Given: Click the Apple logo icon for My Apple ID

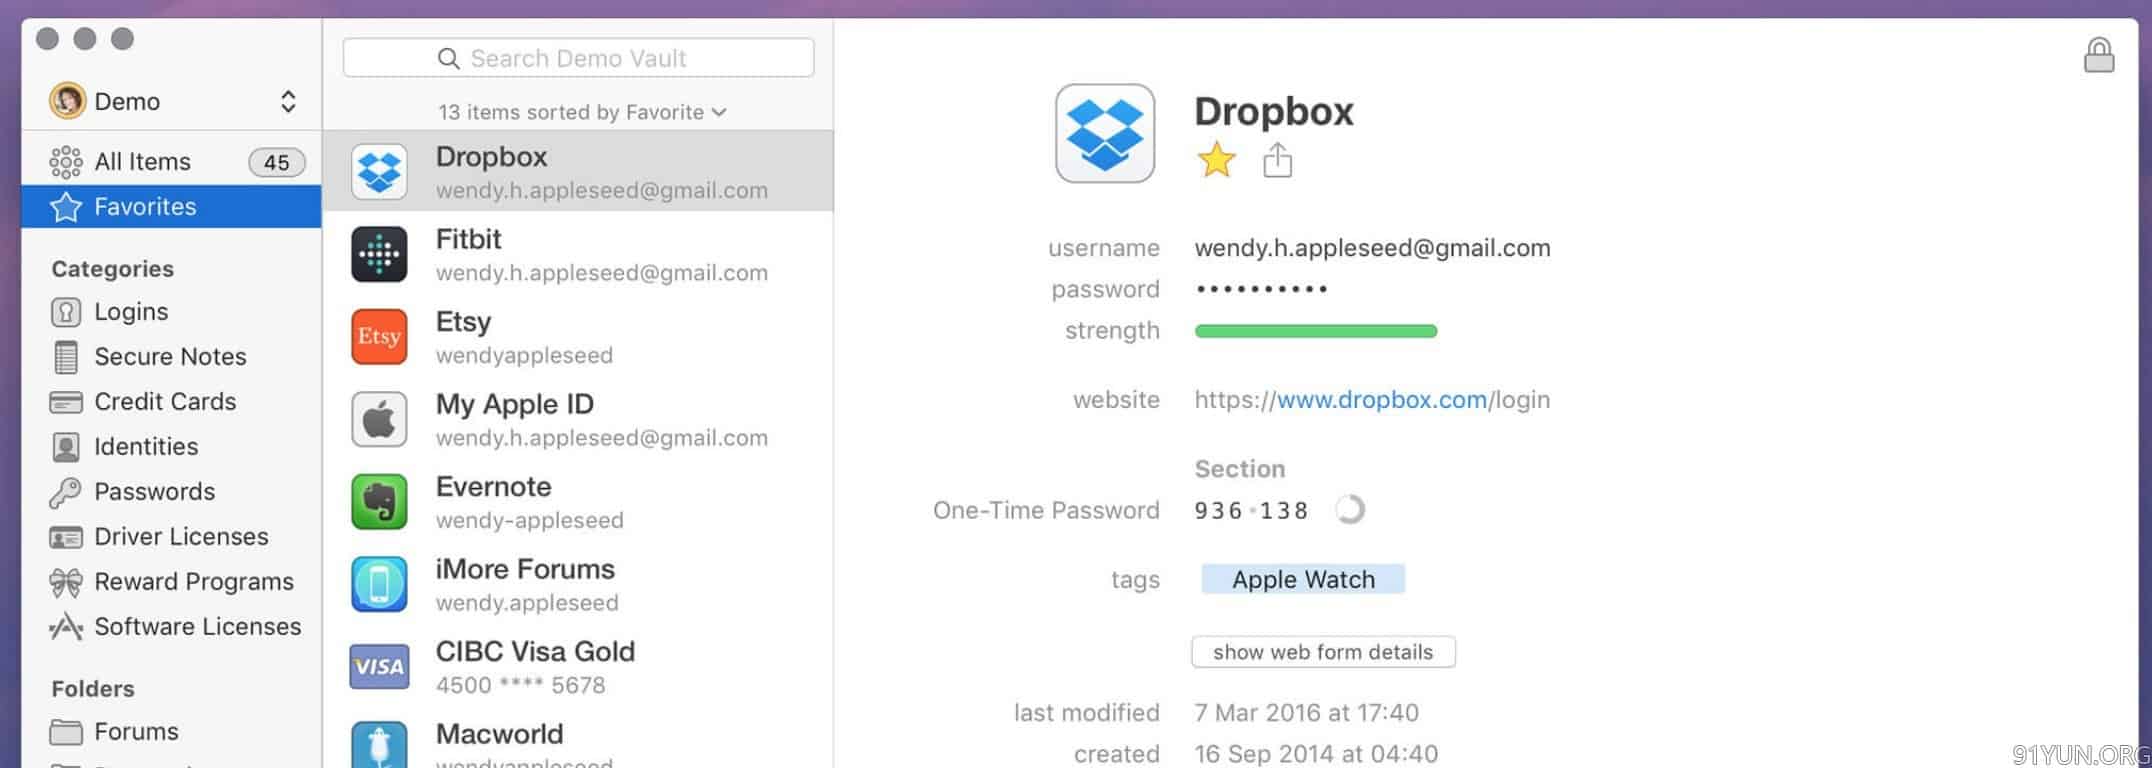Looking at the screenshot, I should click(379, 419).
